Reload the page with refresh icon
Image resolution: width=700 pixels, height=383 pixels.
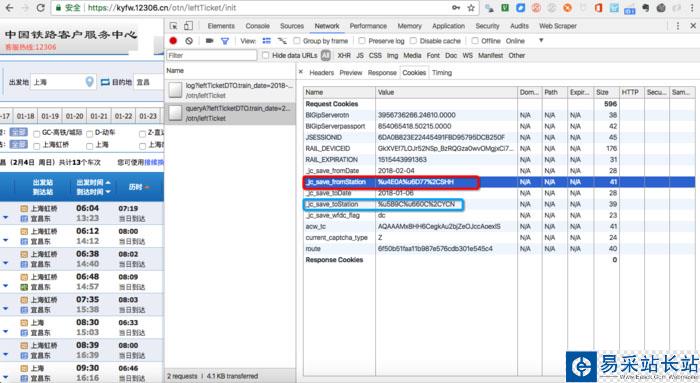click(x=40, y=8)
